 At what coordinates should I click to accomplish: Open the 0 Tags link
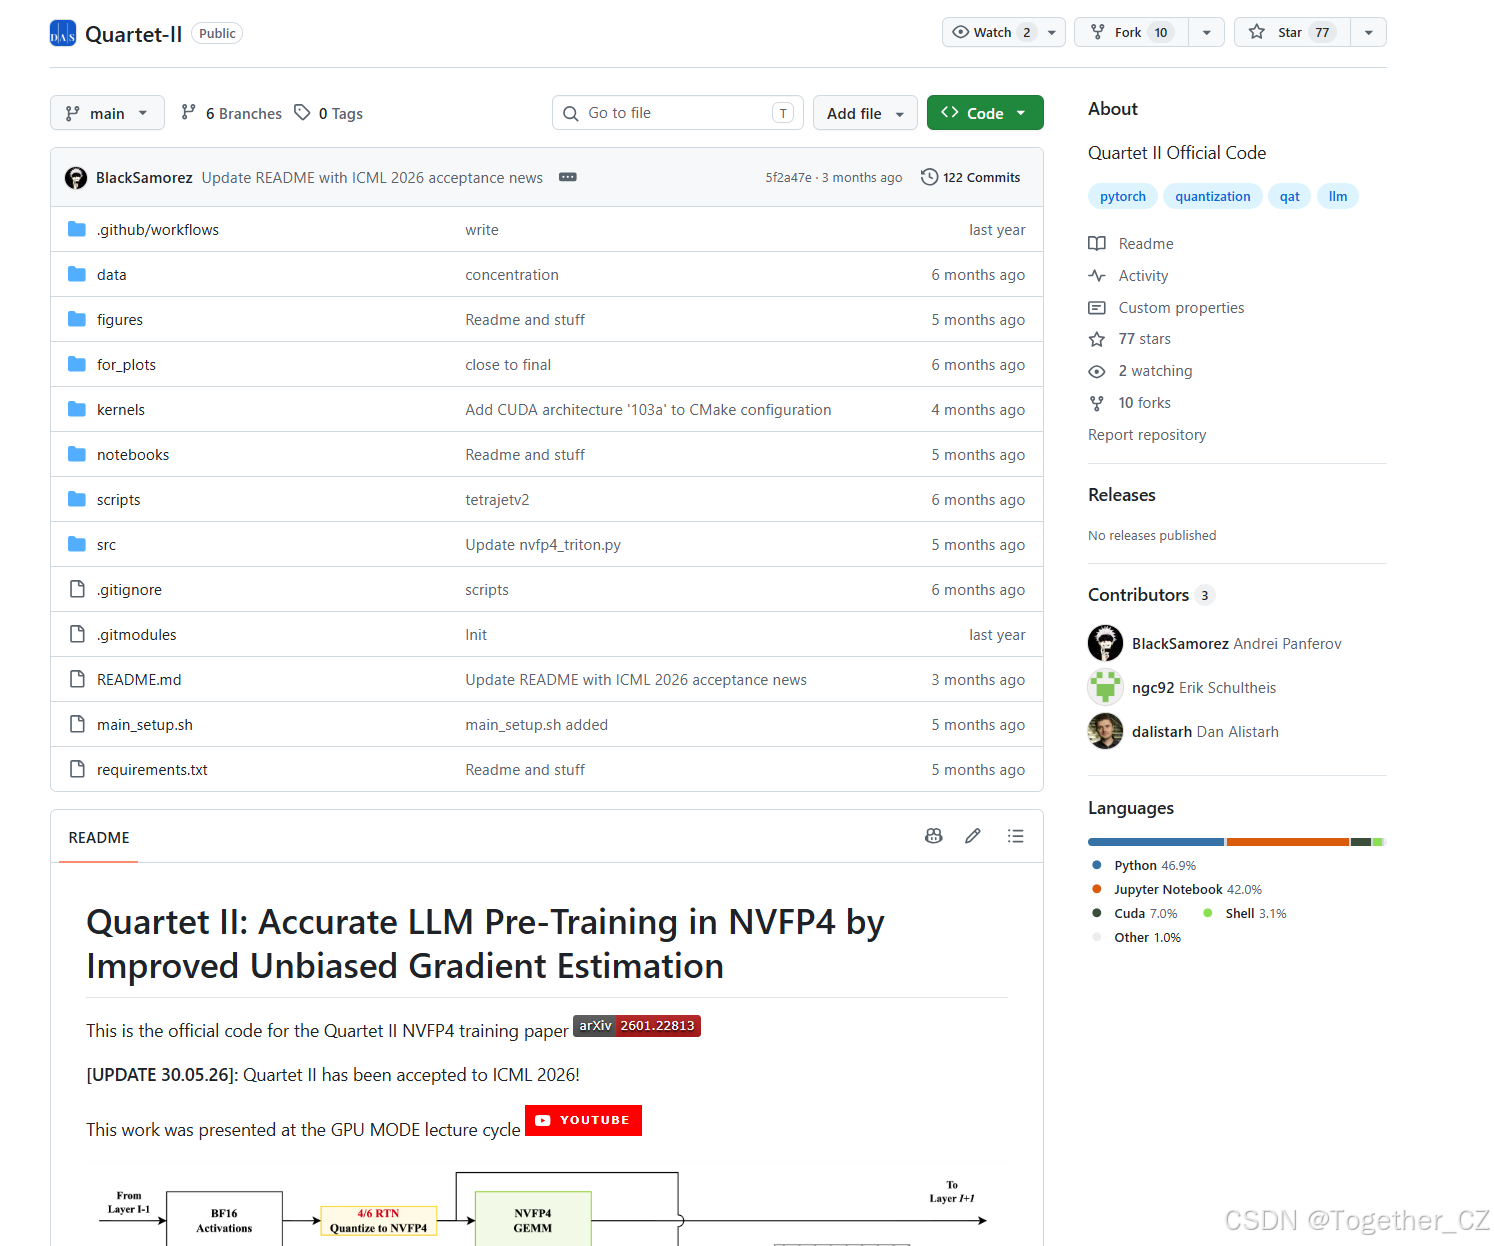[329, 113]
